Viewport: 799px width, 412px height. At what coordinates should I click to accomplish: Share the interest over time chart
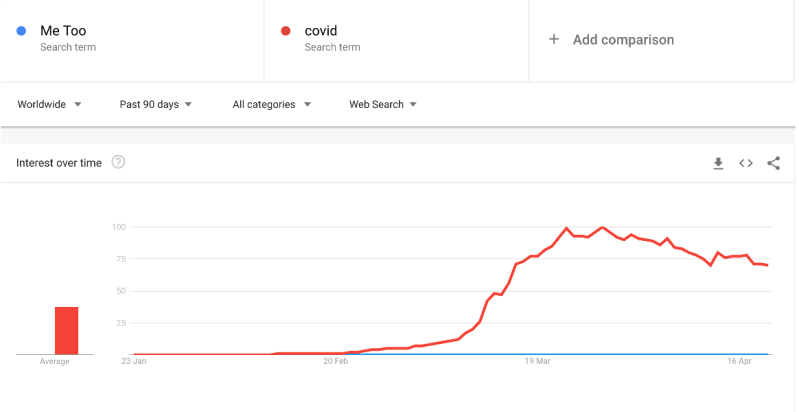[773, 163]
